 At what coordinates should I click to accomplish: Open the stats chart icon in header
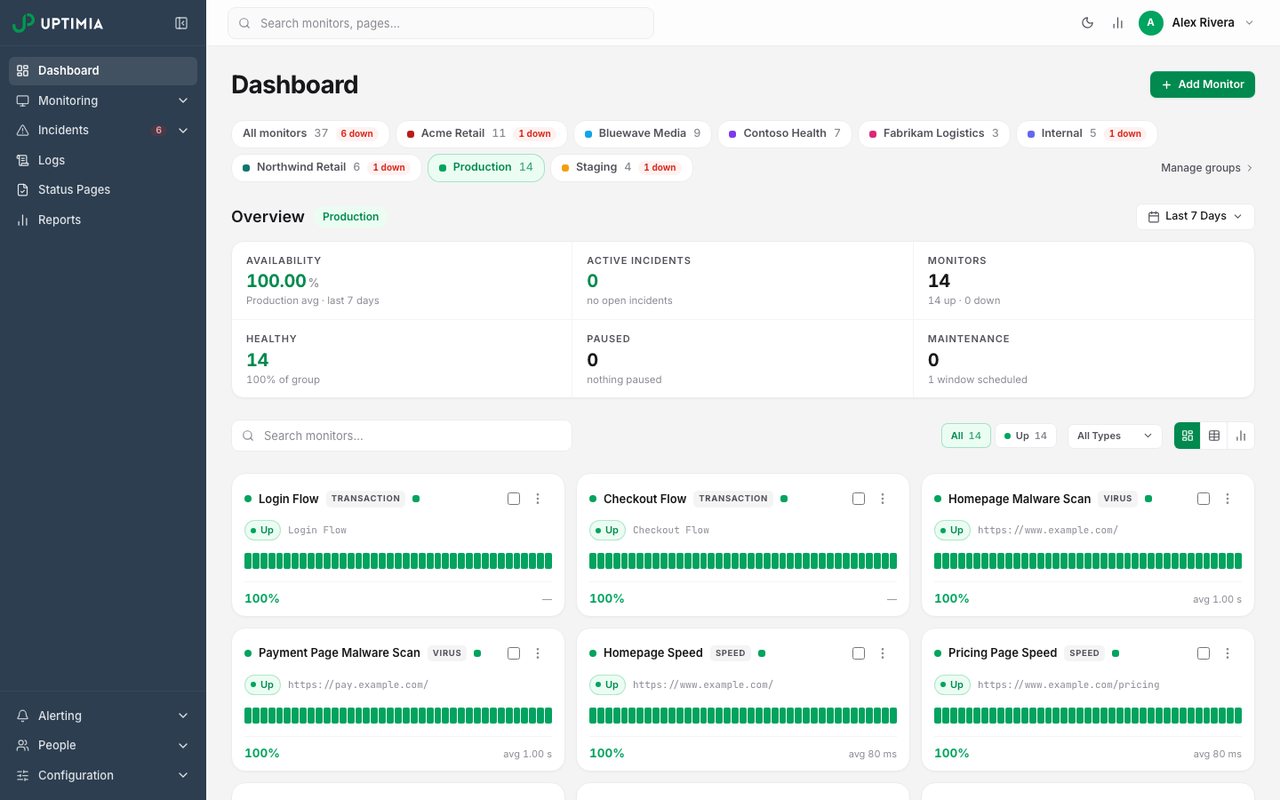click(x=1118, y=23)
